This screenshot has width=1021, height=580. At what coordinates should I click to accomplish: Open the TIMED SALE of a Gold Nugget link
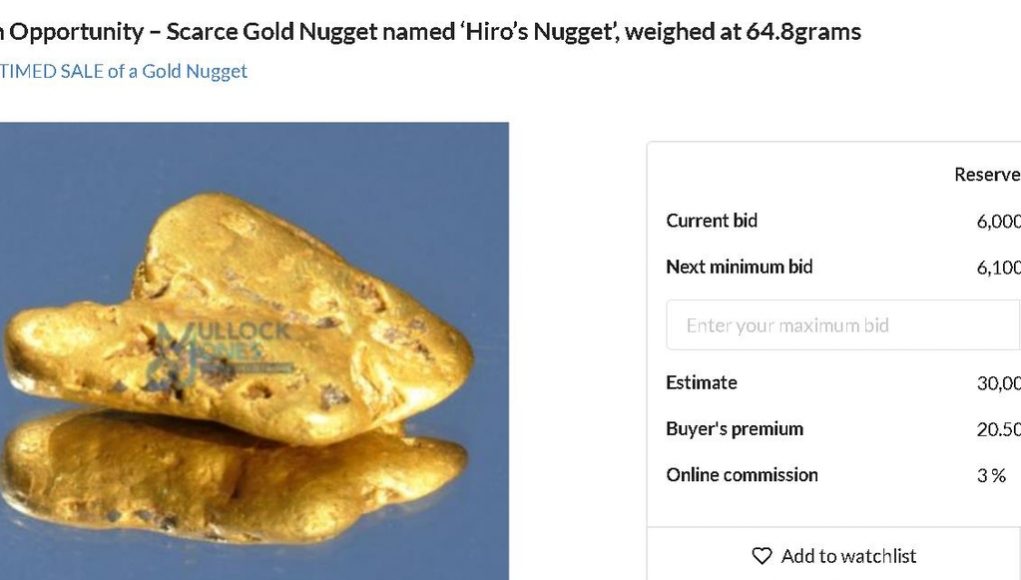click(x=124, y=71)
